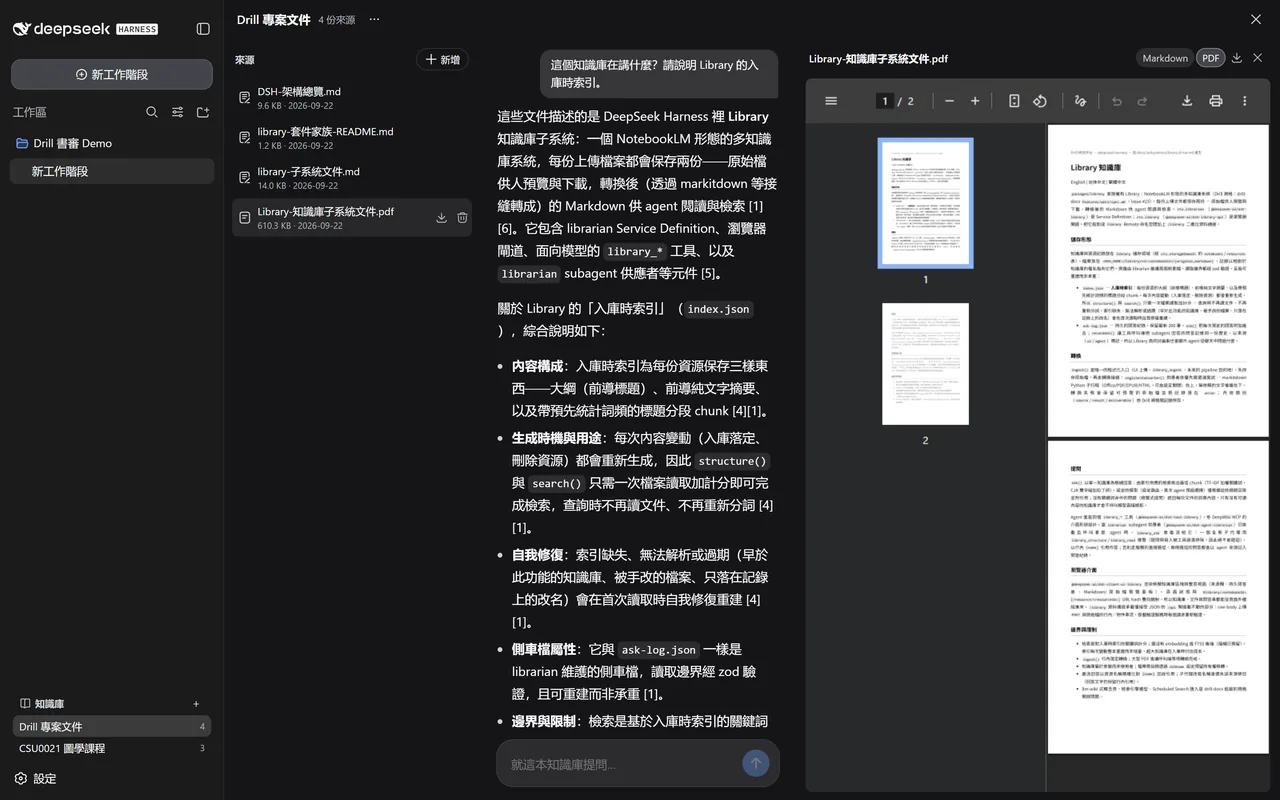The image size is (1280, 800).
Task: Close the PDF preview panel
Action: pyautogui.click(x=1258, y=58)
